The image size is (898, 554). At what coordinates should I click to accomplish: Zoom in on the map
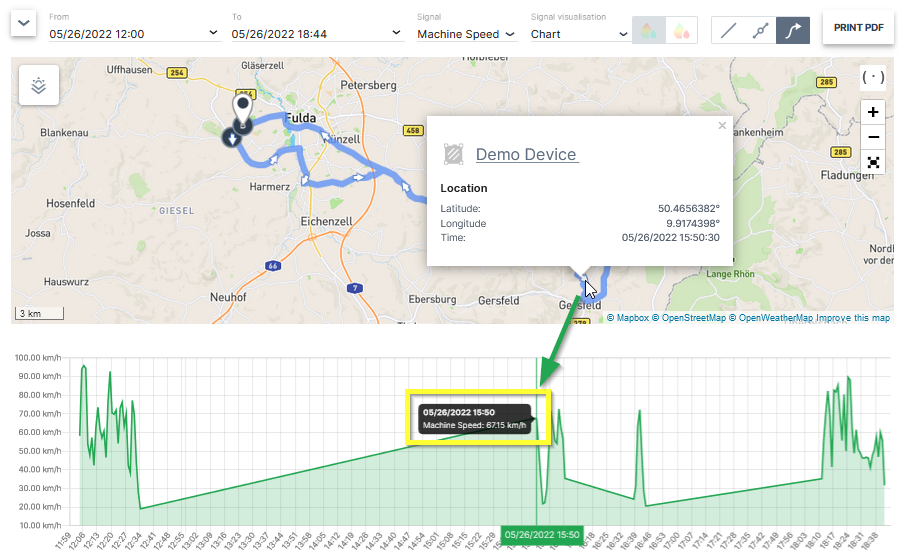pyautogui.click(x=873, y=112)
